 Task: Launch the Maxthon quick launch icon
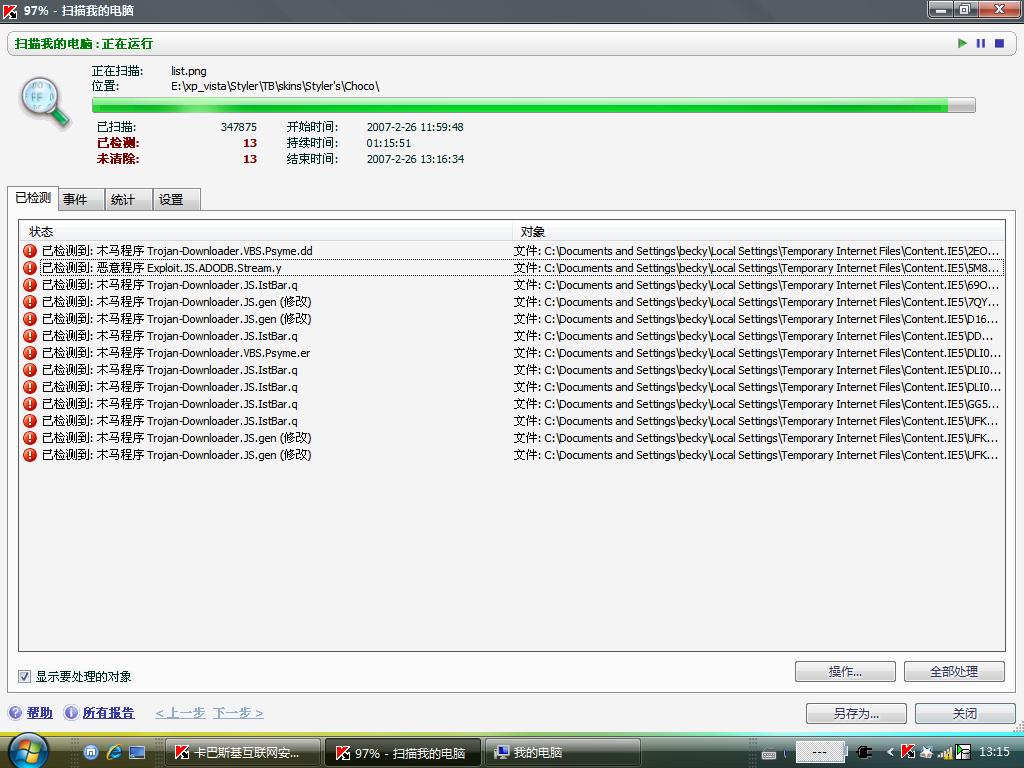[x=91, y=752]
